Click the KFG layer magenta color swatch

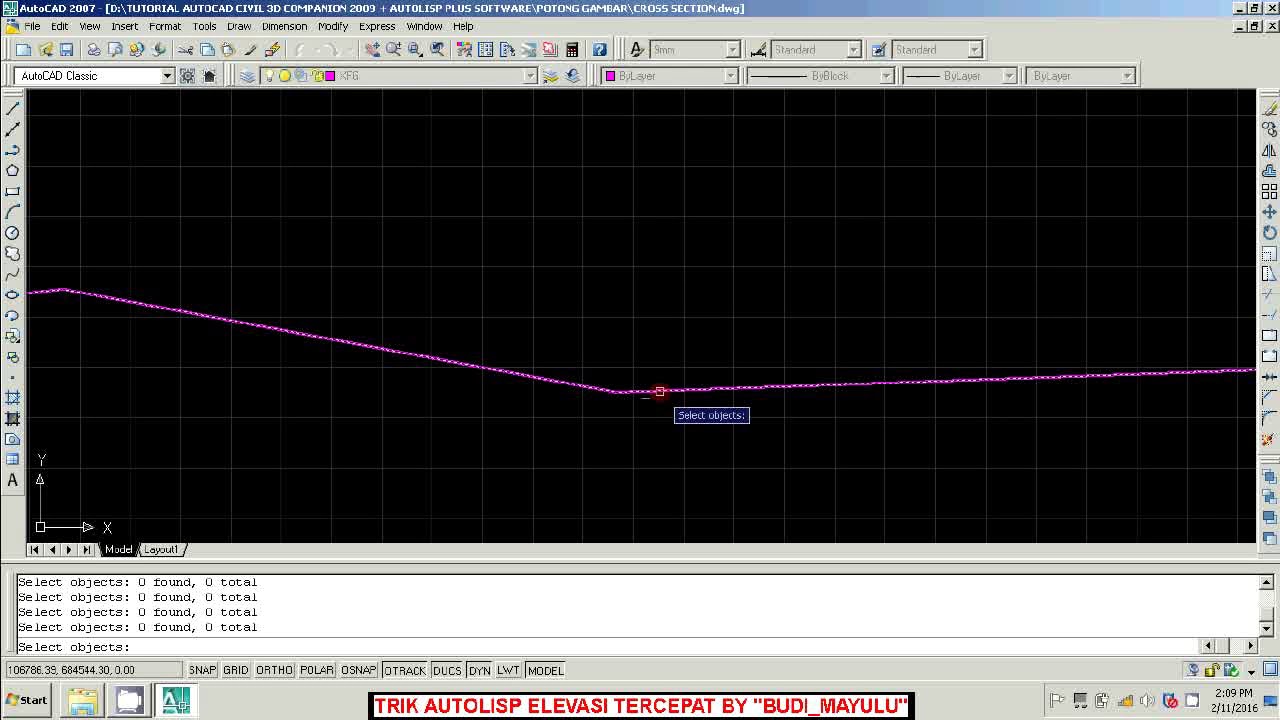(330, 76)
